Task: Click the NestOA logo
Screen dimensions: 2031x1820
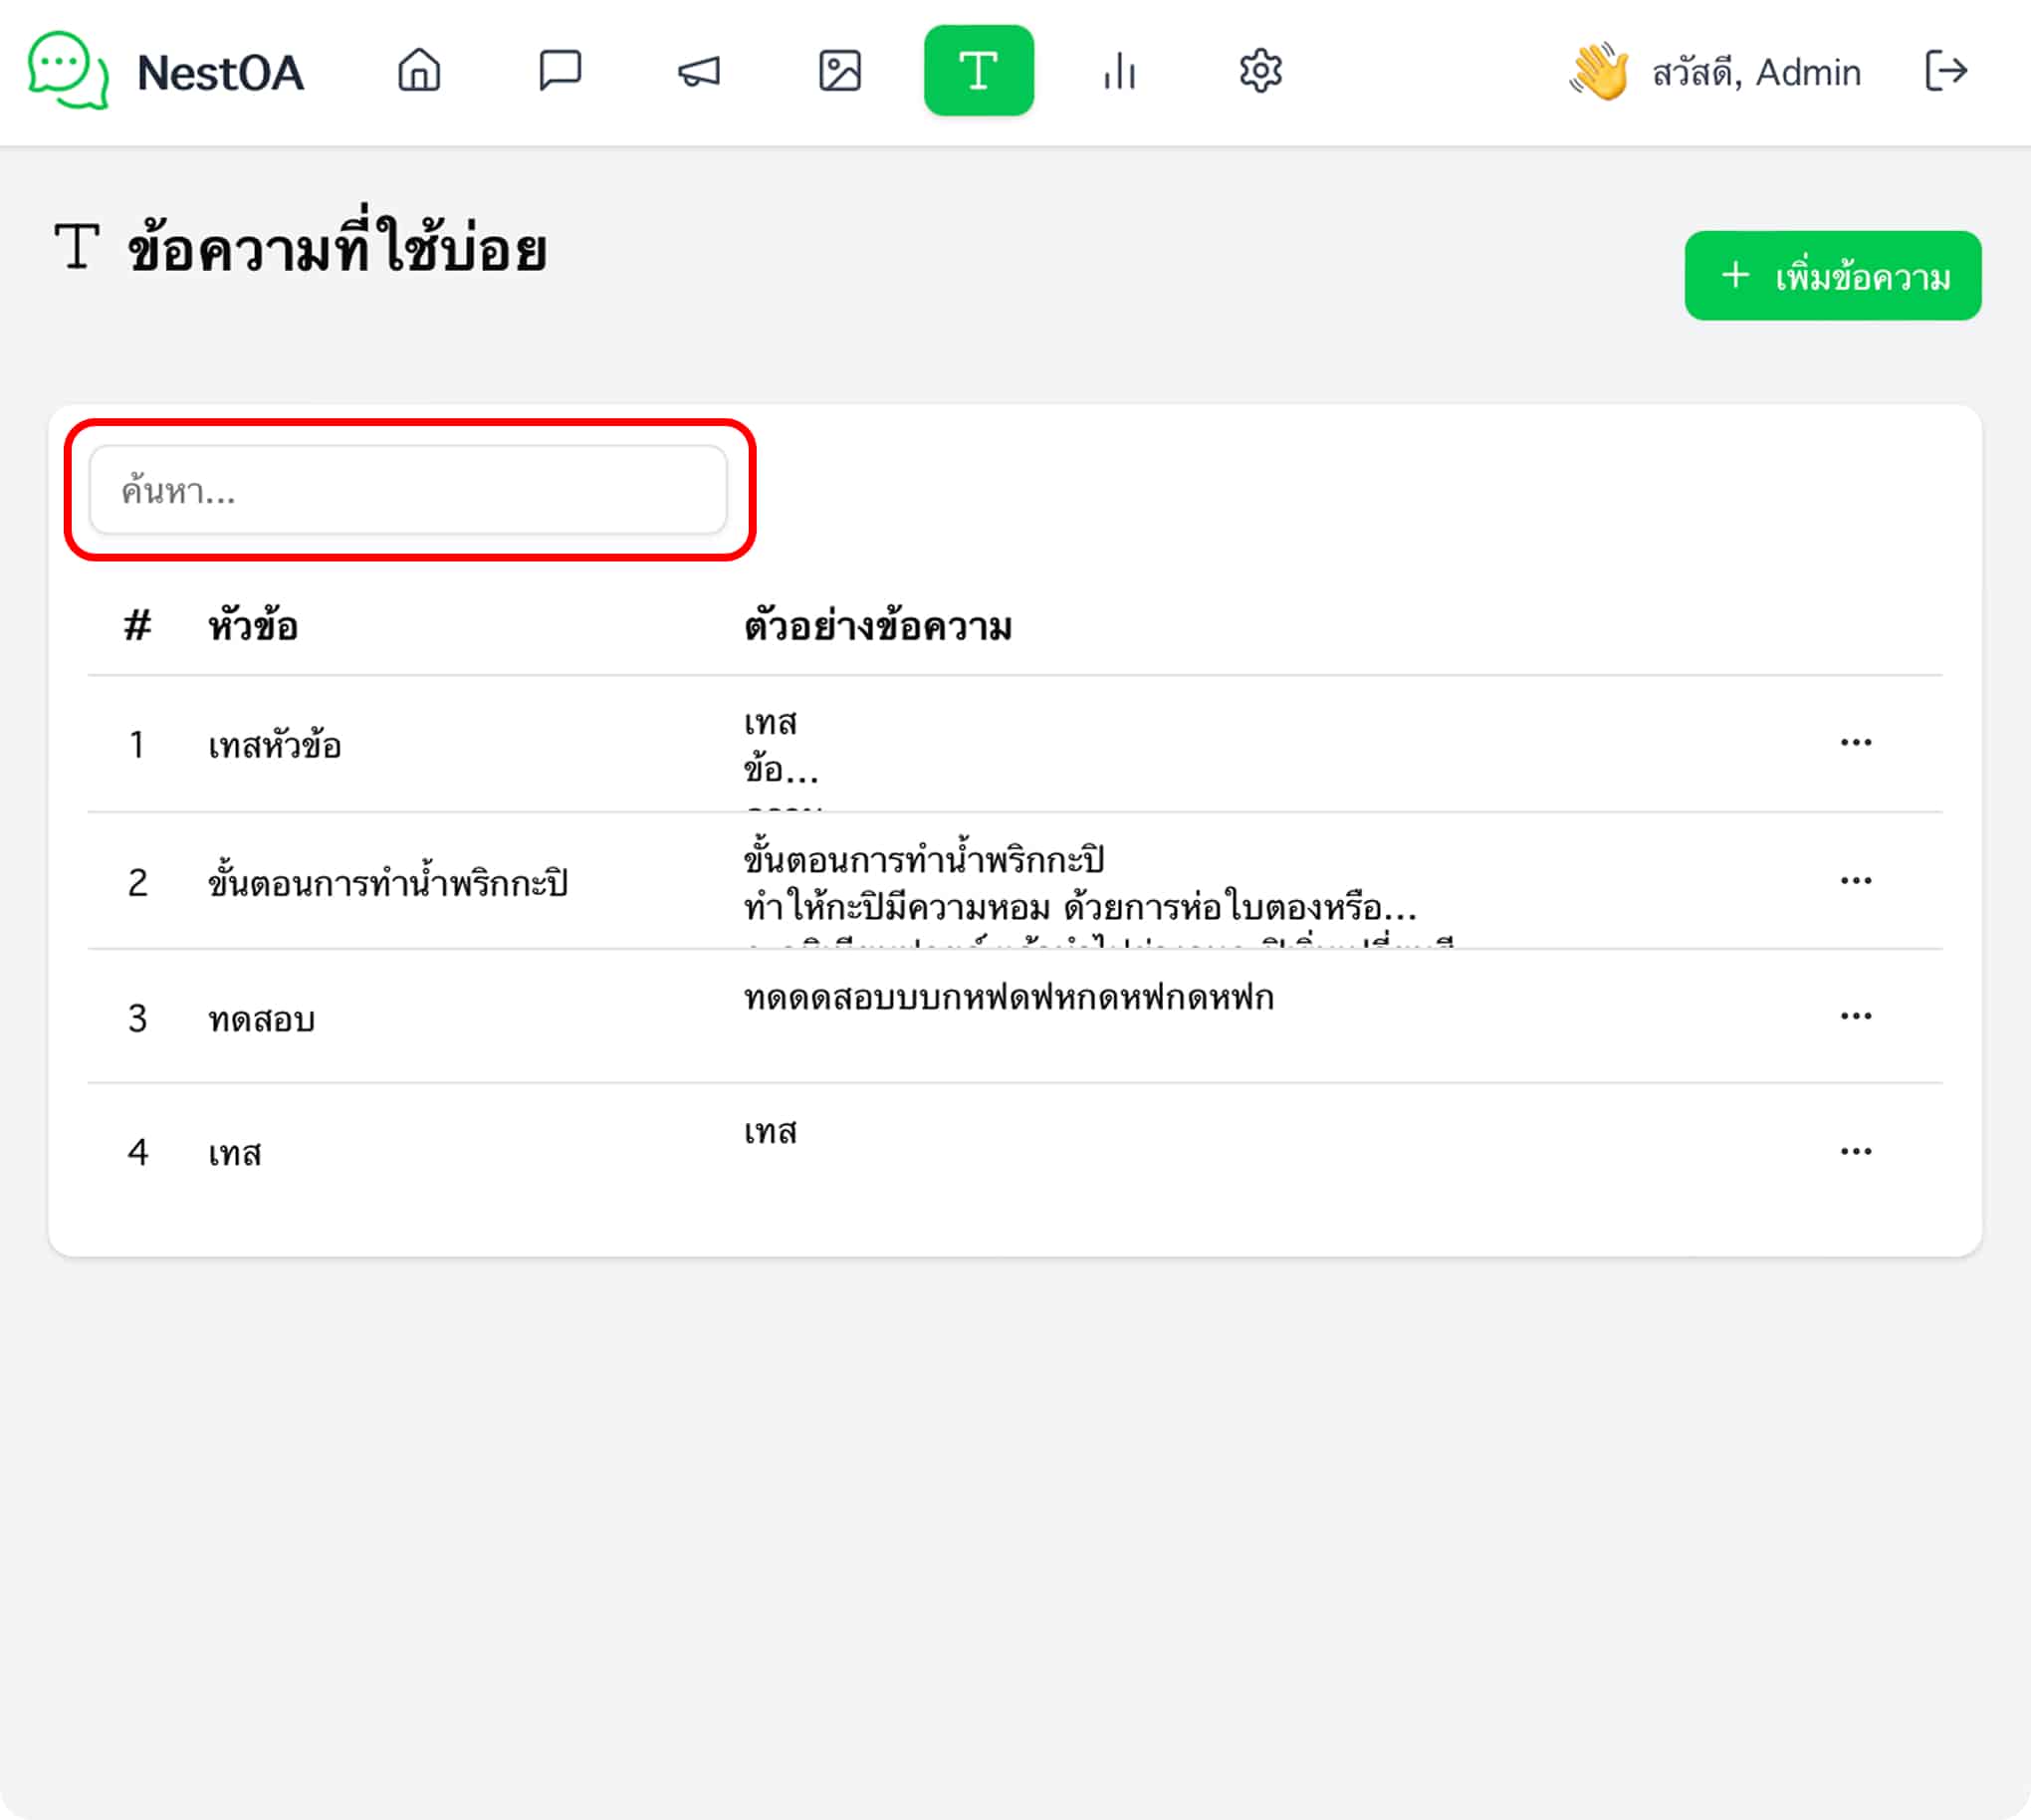Action: pyautogui.click(x=167, y=71)
